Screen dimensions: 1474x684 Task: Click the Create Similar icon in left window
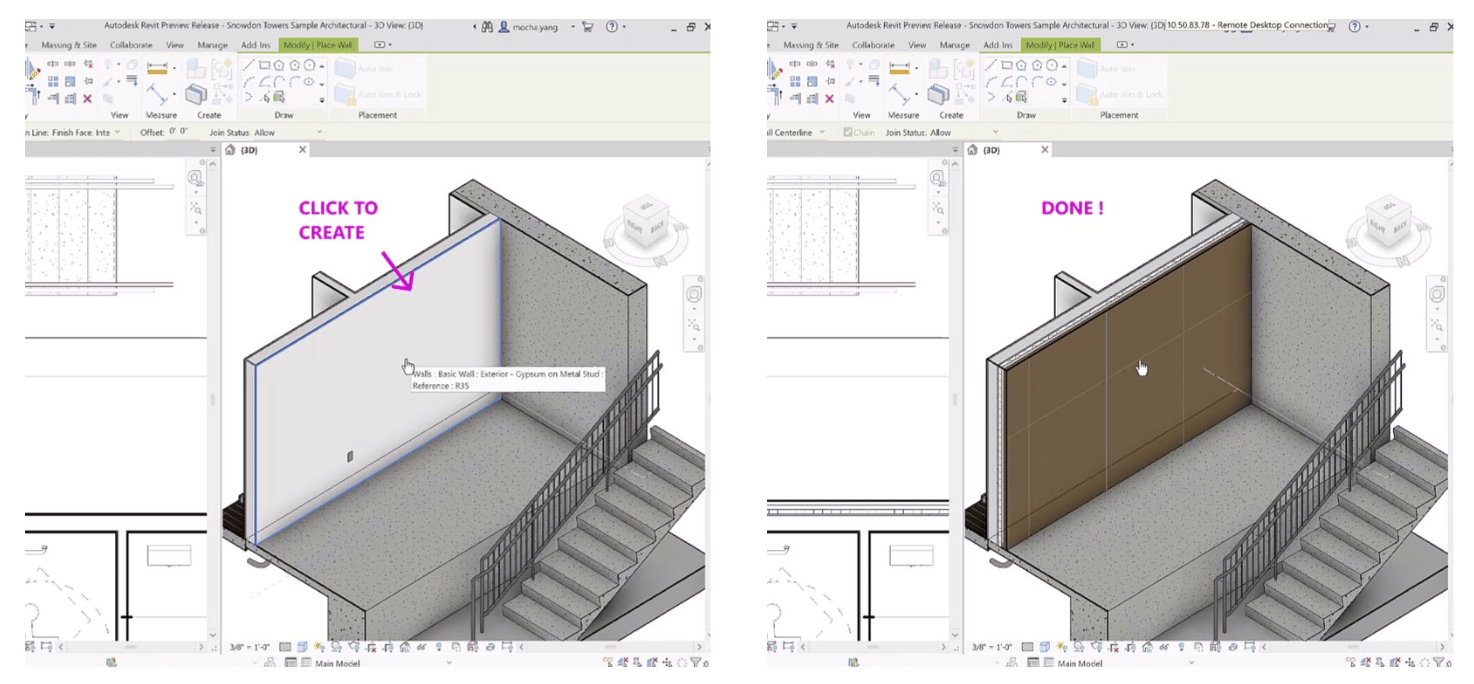click(196, 94)
